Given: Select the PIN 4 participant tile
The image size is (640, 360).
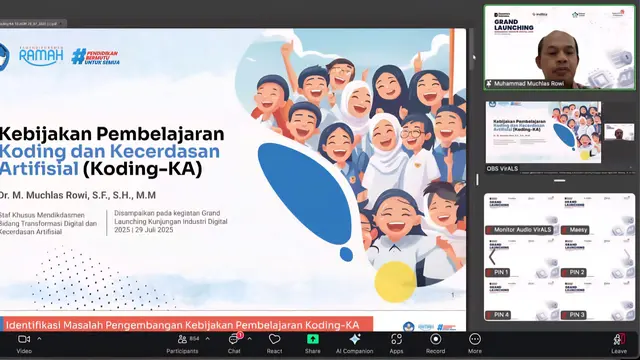Looking at the screenshot, I should (522, 300).
